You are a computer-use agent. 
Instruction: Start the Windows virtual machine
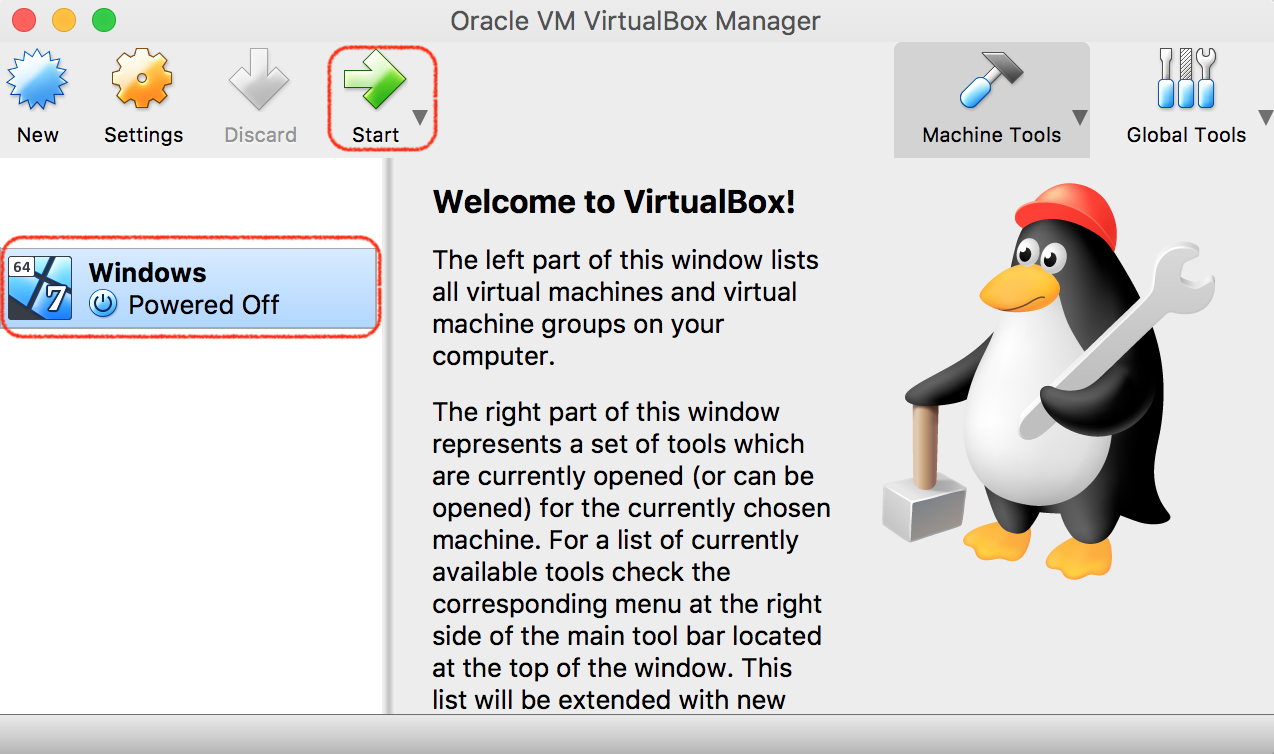[375, 98]
